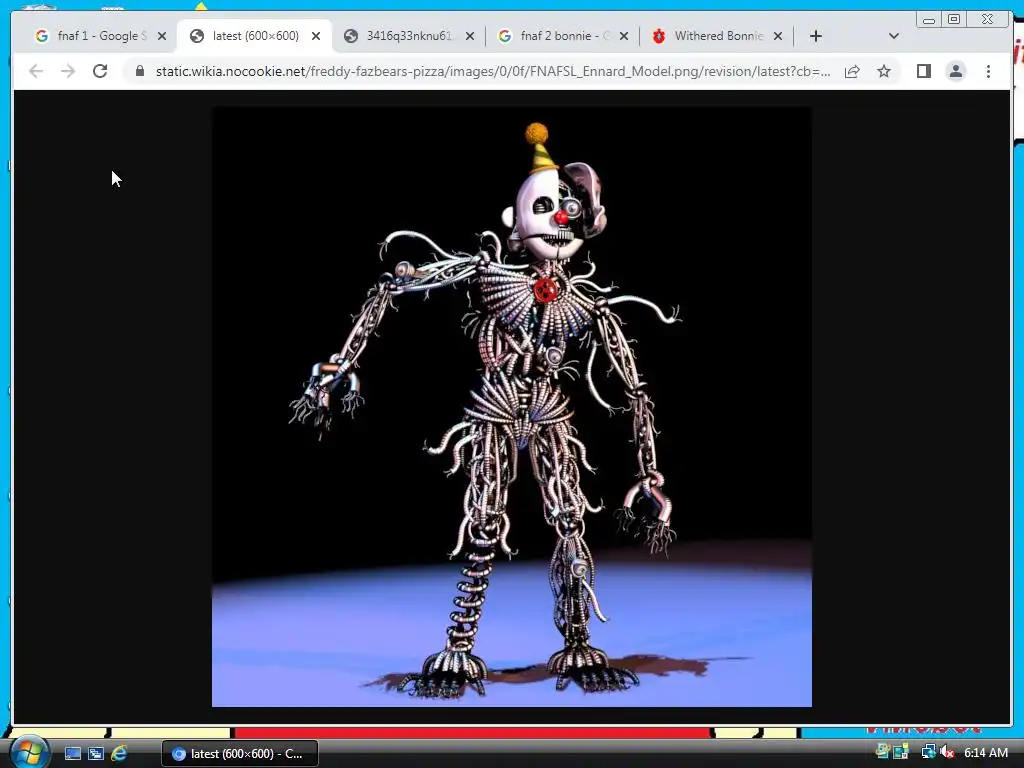
Task: Click the network tray icon
Action: point(928,752)
